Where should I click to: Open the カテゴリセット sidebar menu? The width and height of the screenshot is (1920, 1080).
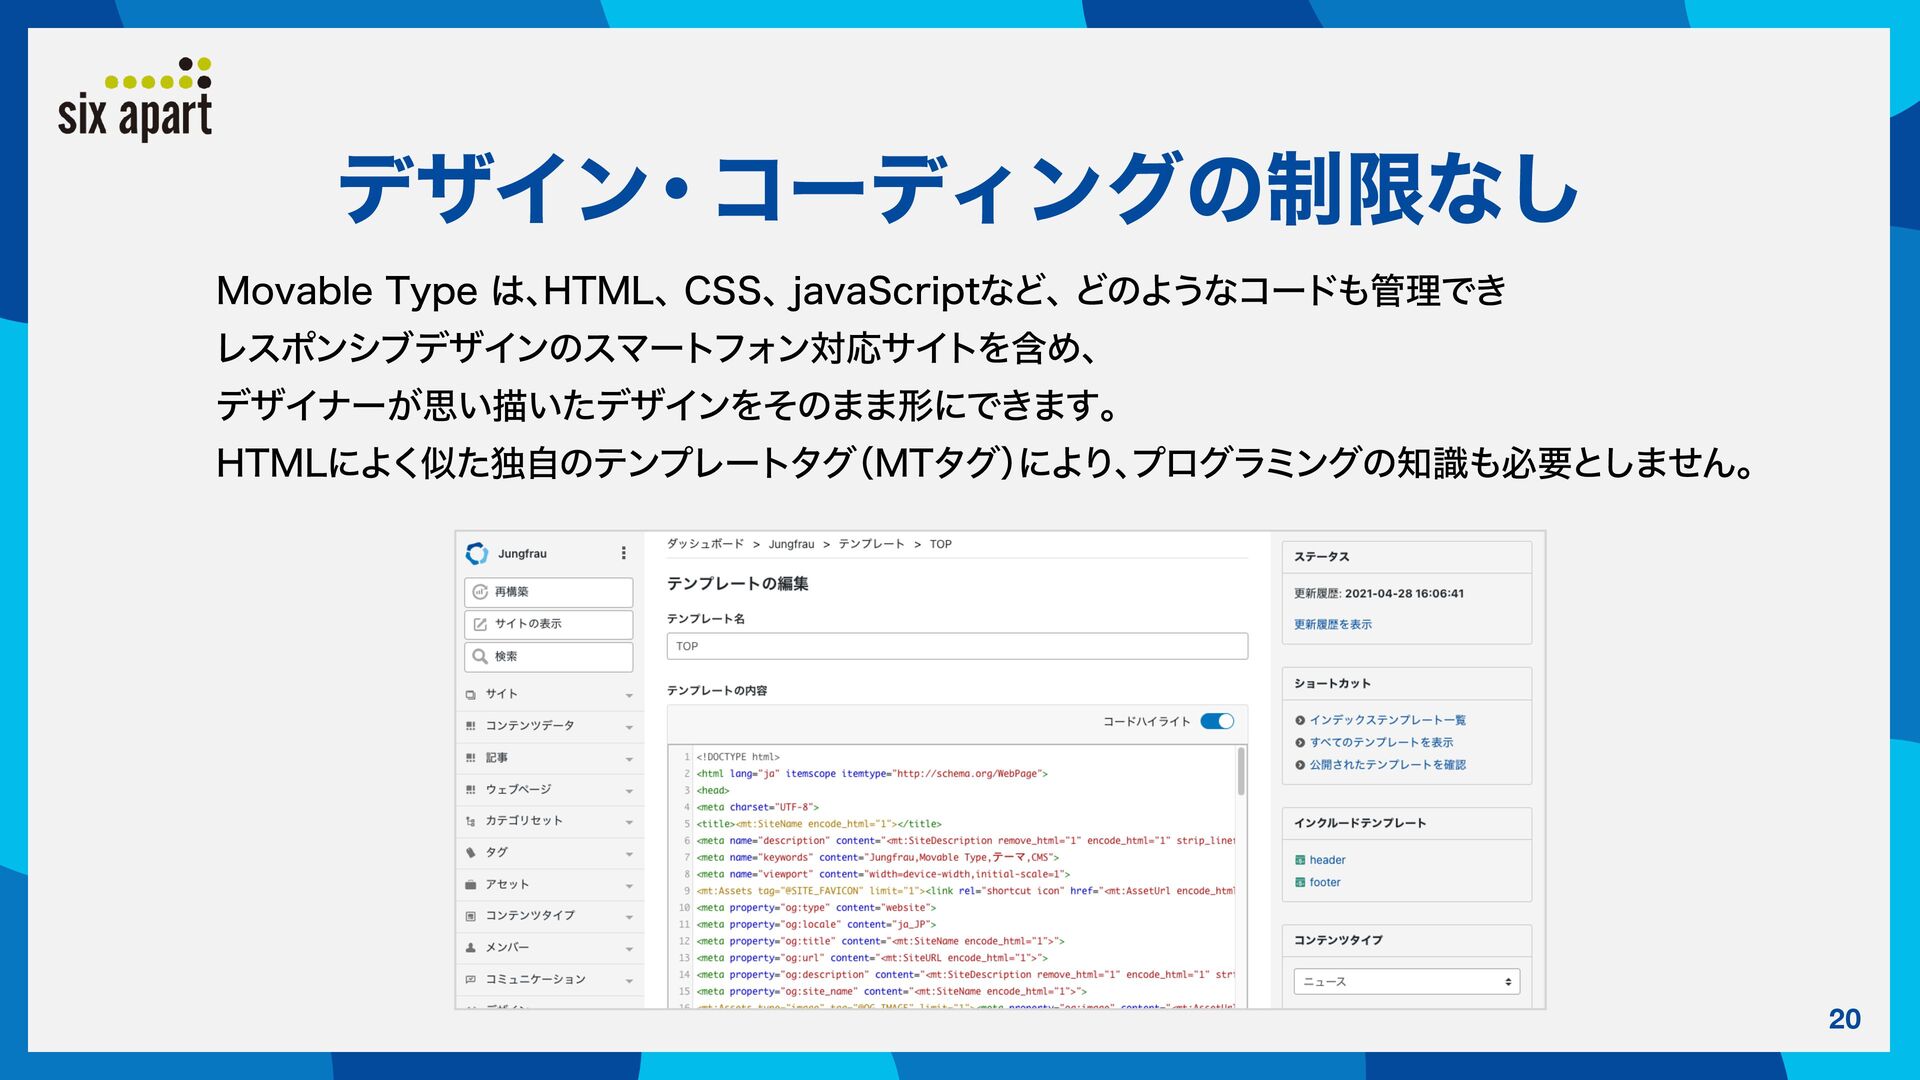549,821
